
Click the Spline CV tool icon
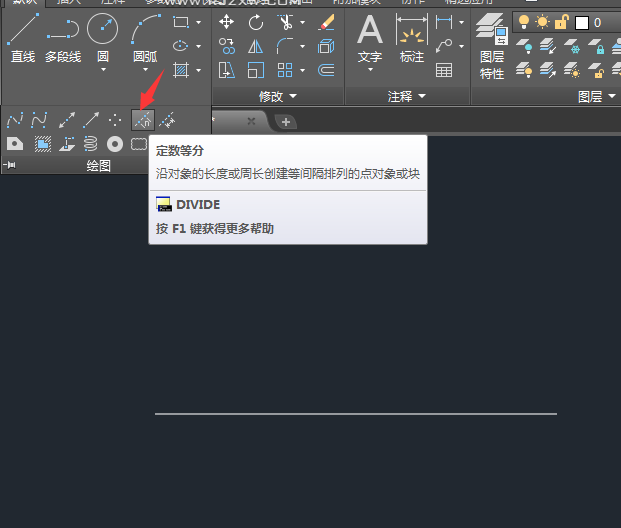click(39, 120)
